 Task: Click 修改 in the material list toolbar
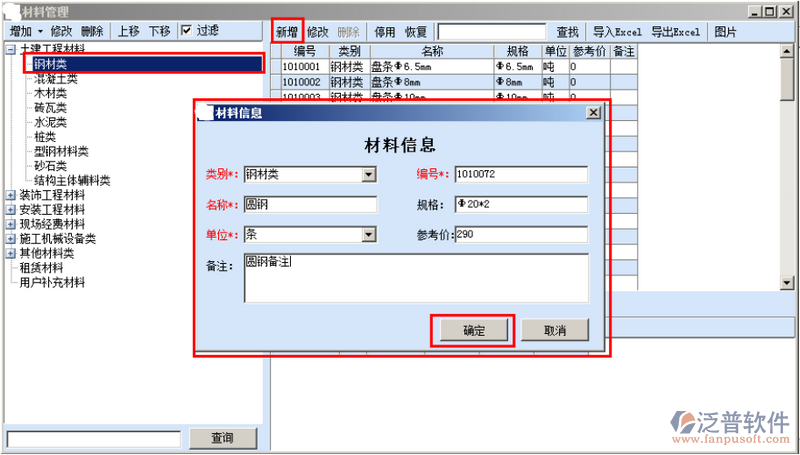click(317, 32)
